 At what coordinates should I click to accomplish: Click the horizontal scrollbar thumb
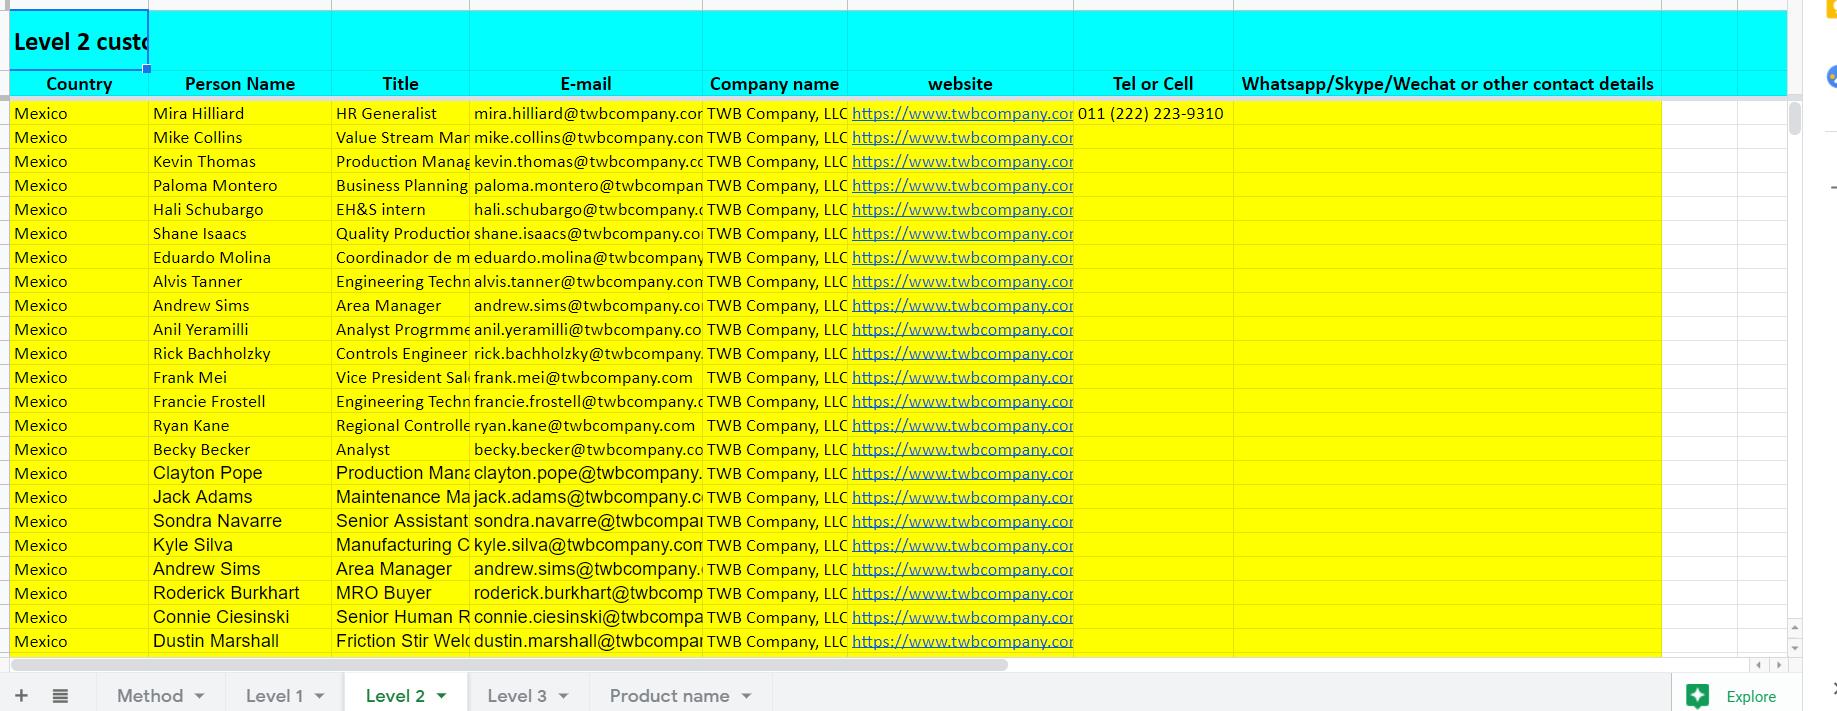[509, 665]
